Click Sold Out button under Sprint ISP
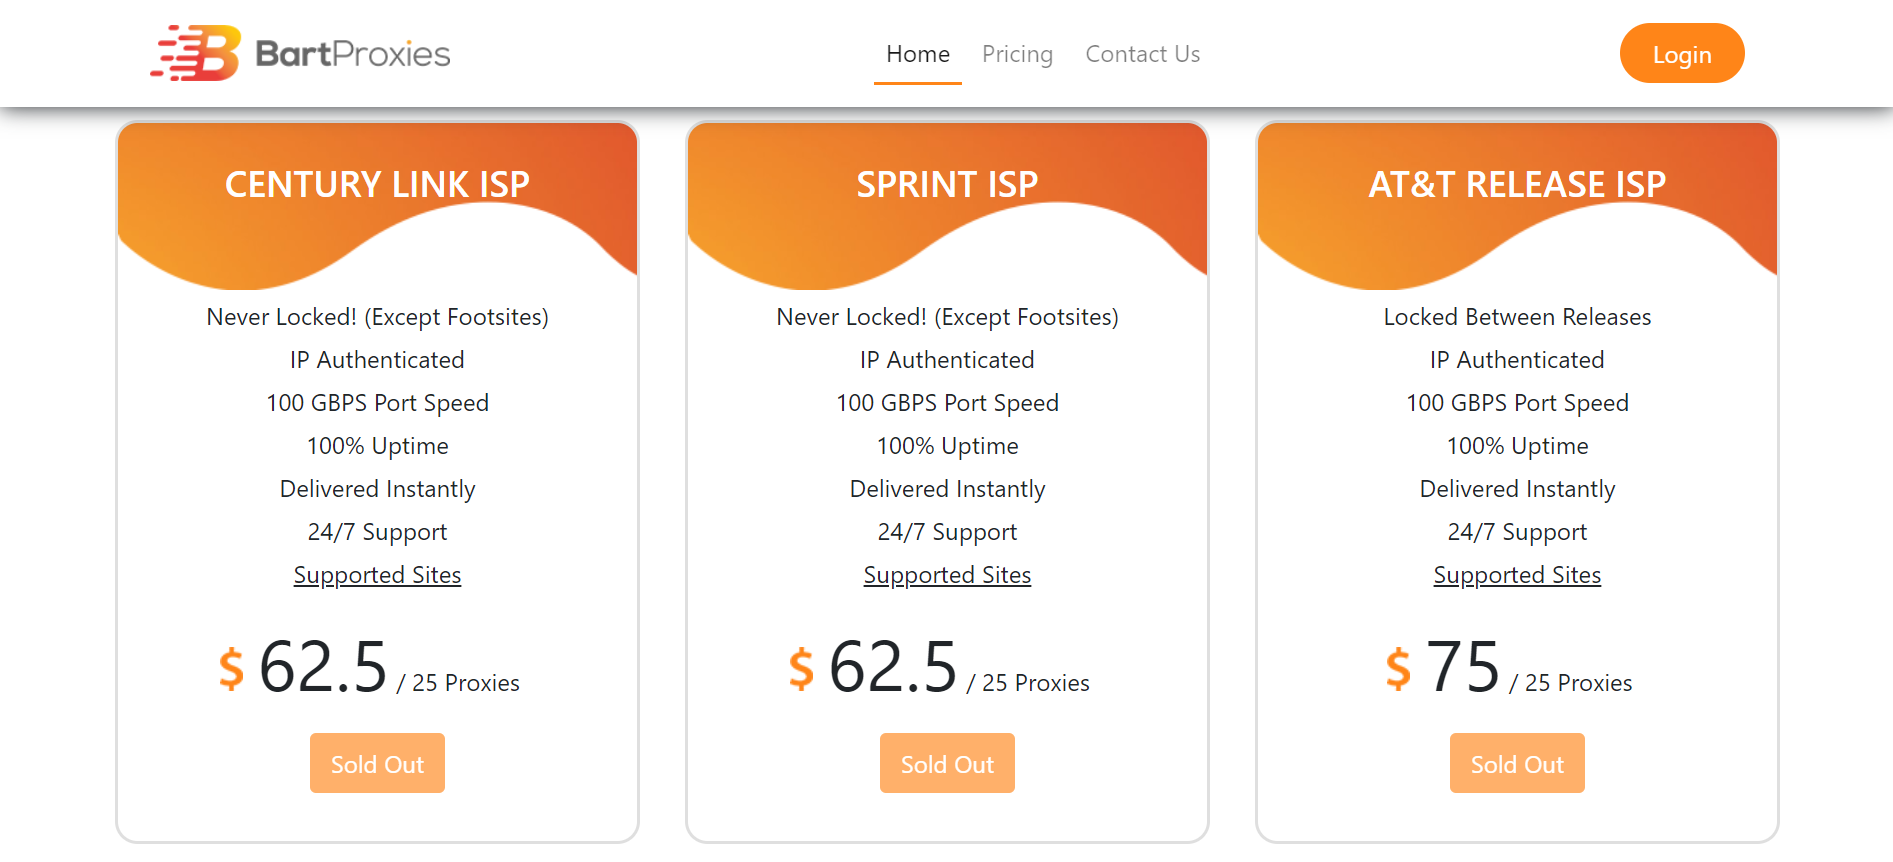This screenshot has height=862, width=1893. point(947,763)
